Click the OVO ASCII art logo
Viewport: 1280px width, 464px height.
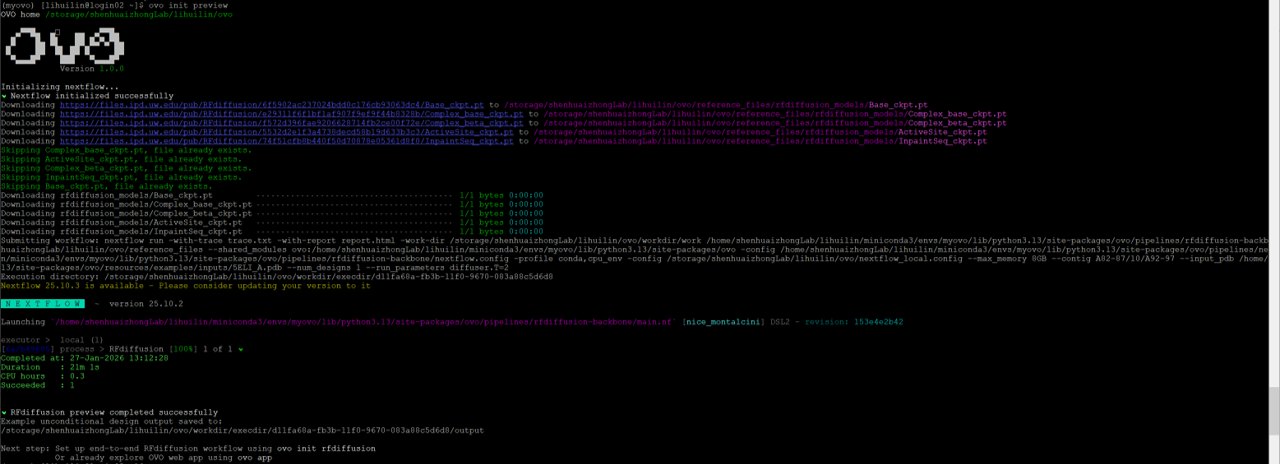coord(64,47)
